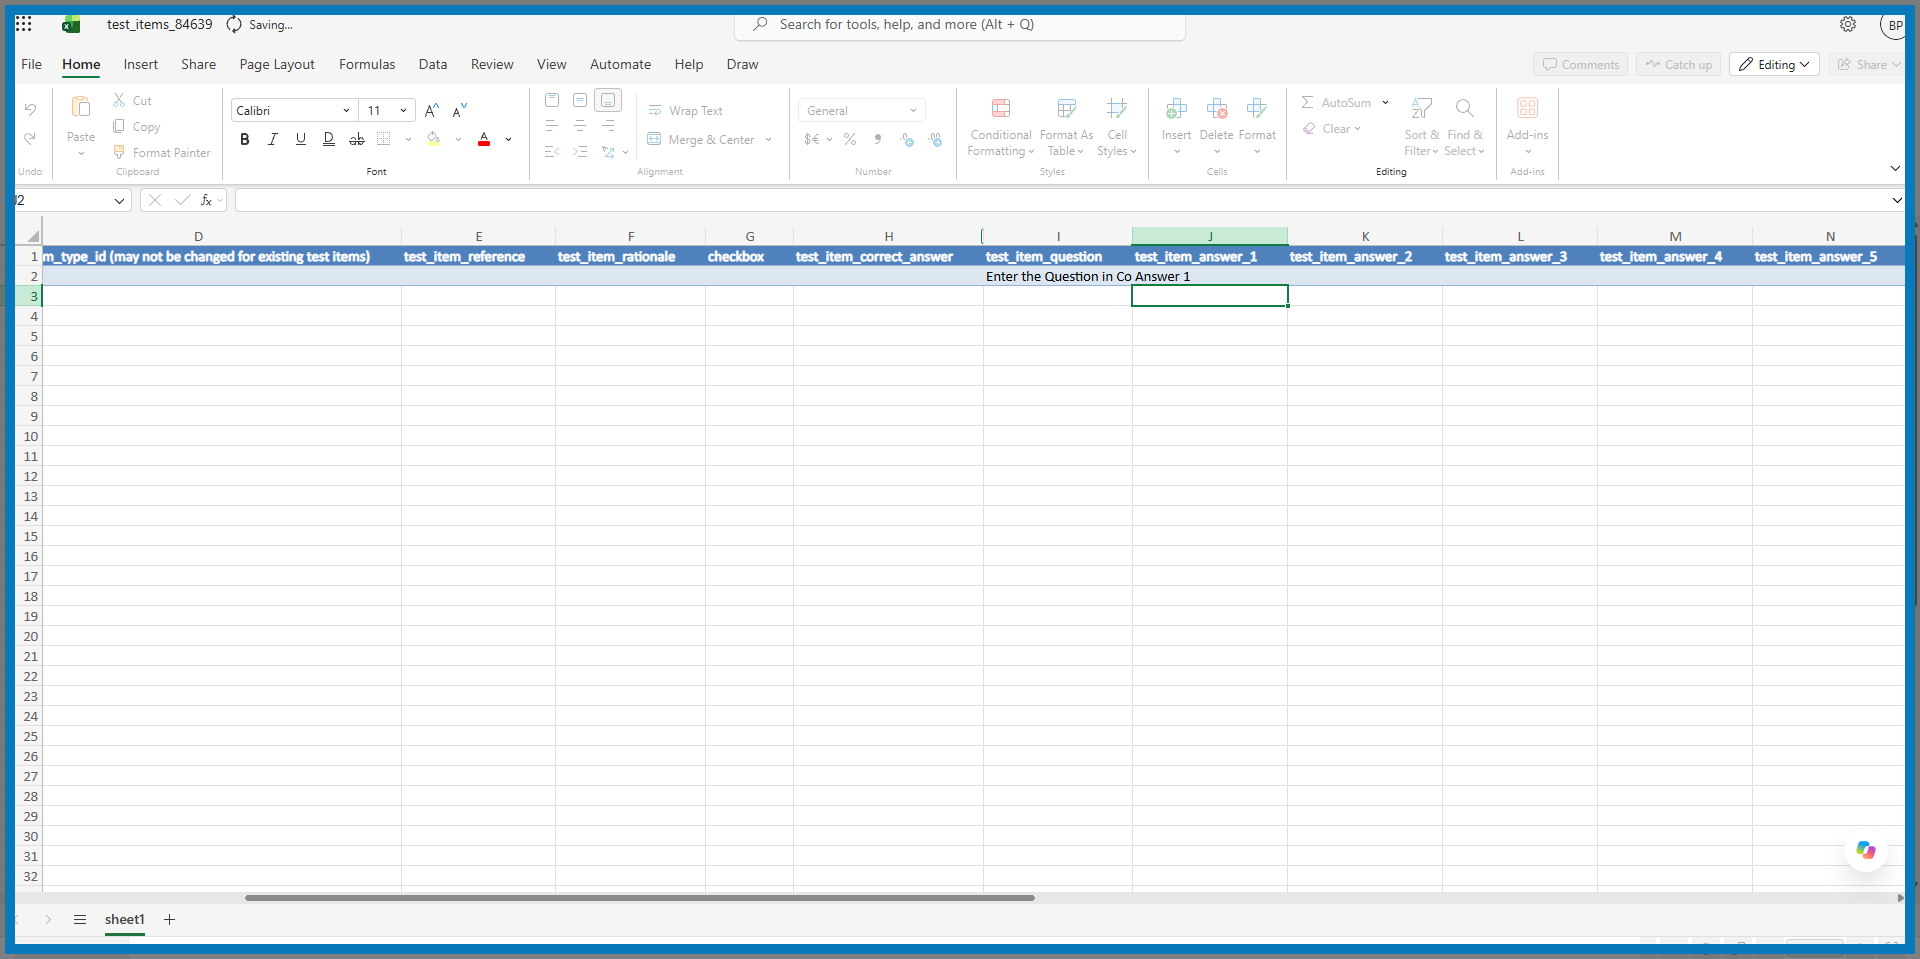The height and width of the screenshot is (959, 1920).
Task: Open the AutoSum dropdown arrow
Action: tap(1385, 103)
